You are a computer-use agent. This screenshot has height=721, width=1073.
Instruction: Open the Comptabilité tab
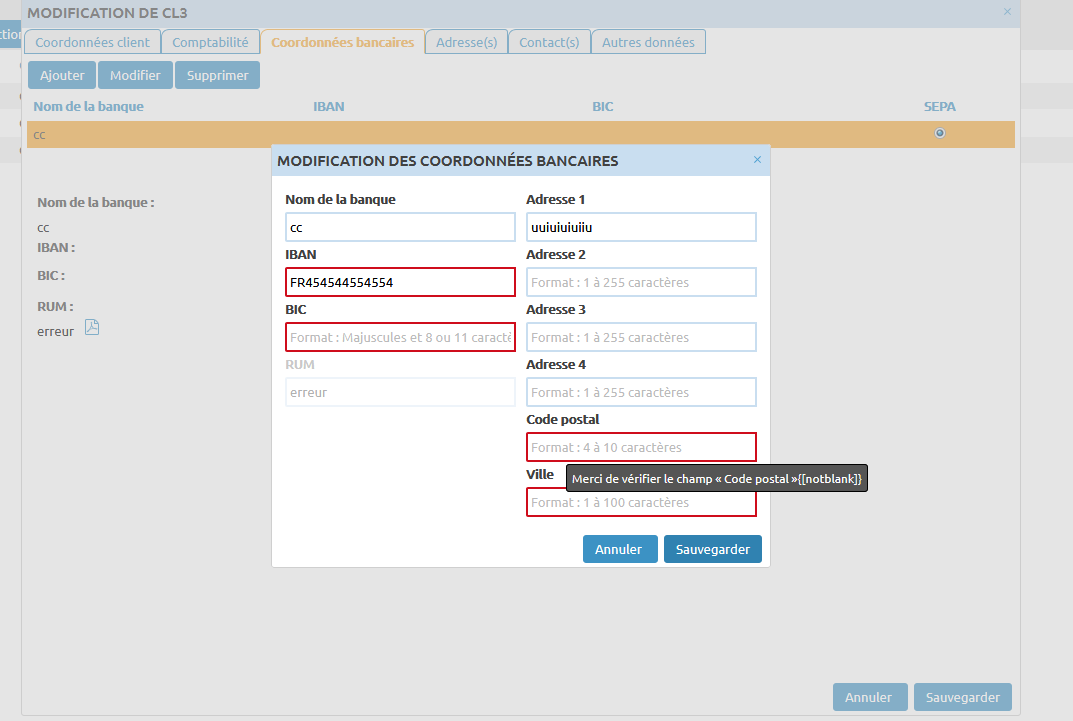[210, 42]
